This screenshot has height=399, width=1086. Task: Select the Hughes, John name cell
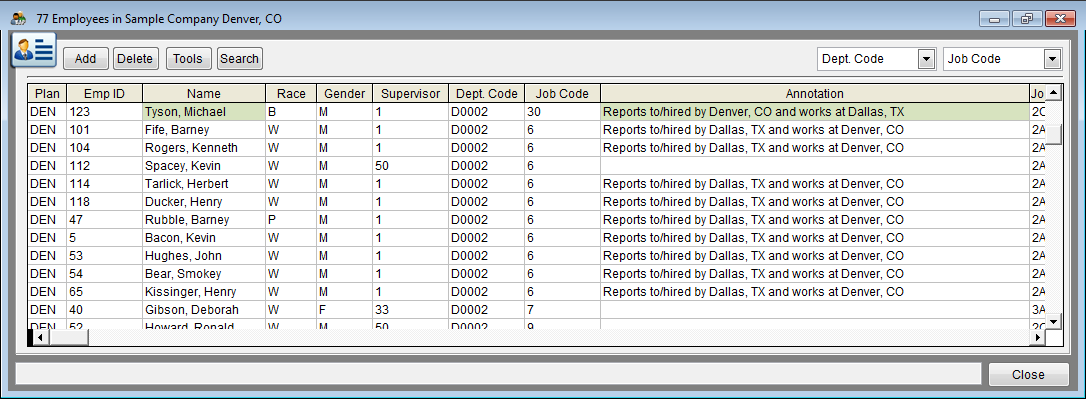(x=204, y=256)
